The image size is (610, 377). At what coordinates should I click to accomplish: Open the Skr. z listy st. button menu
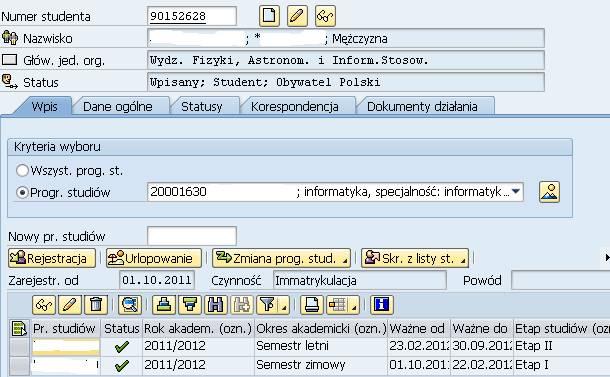click(x=463, y=261)
